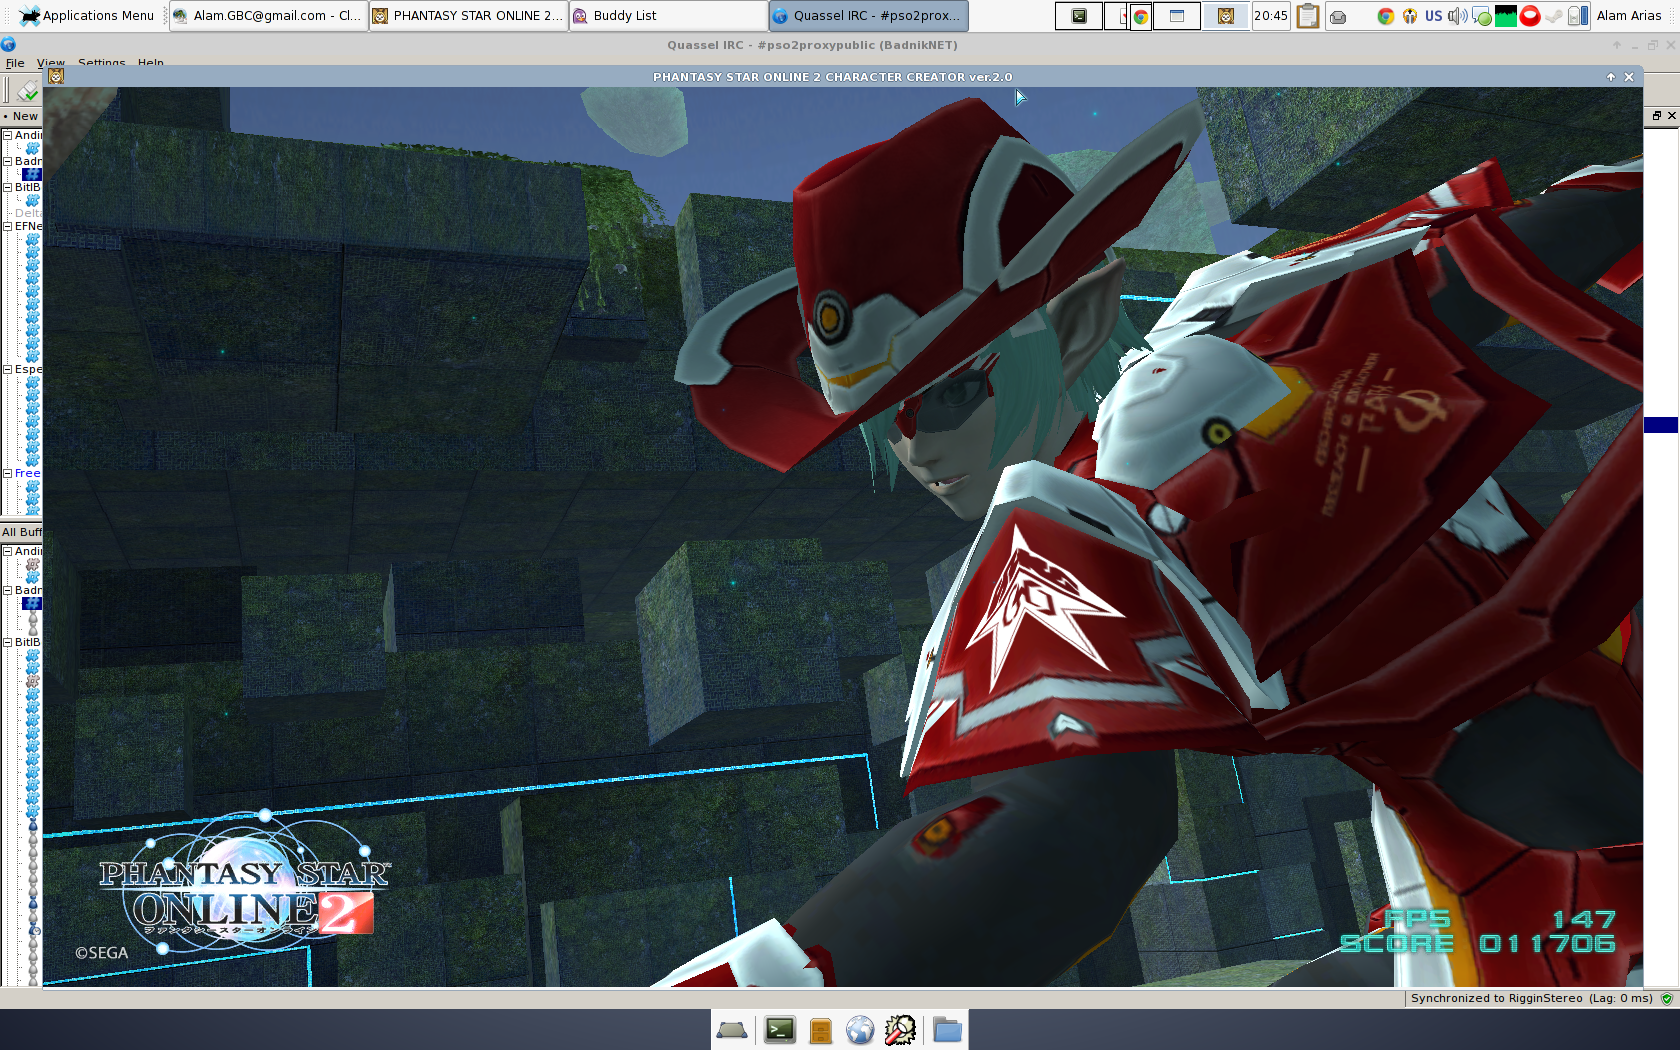Click the New buffer view header
Viewport: 1680px width, 1050px height.
(21, 116)
